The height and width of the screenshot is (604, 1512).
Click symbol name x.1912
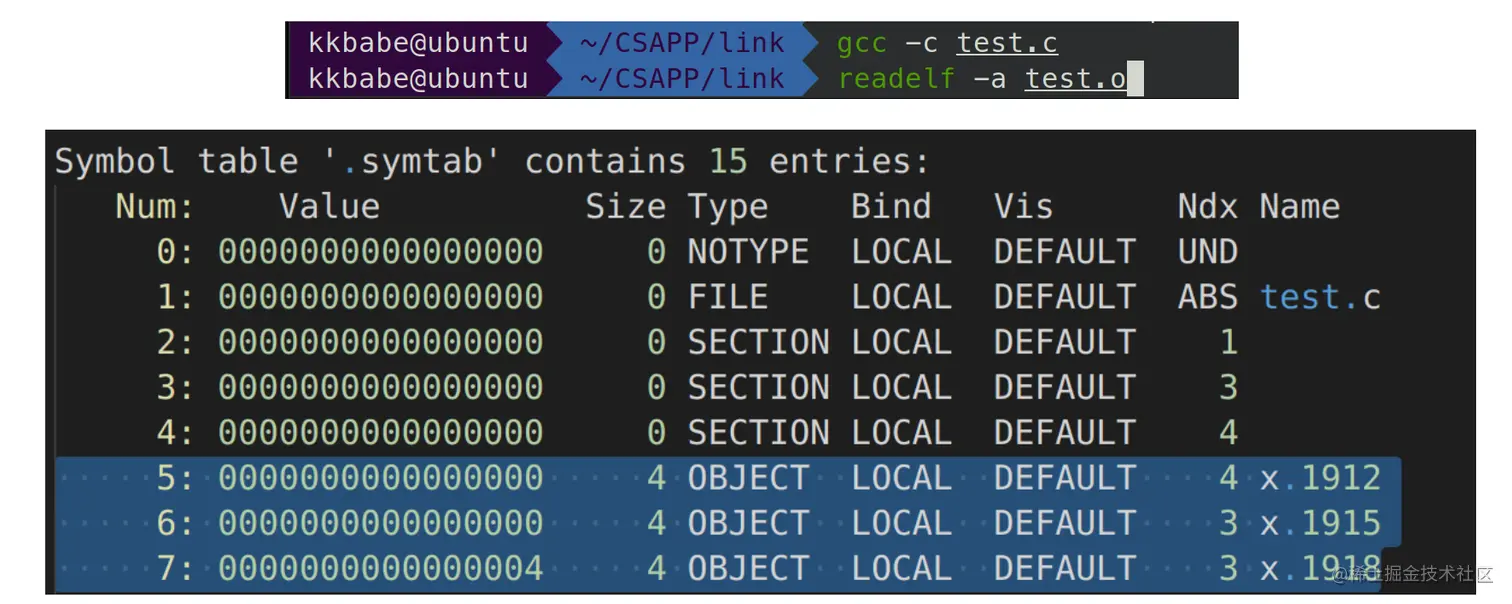pyautogui.click(x=1321, y=478)
